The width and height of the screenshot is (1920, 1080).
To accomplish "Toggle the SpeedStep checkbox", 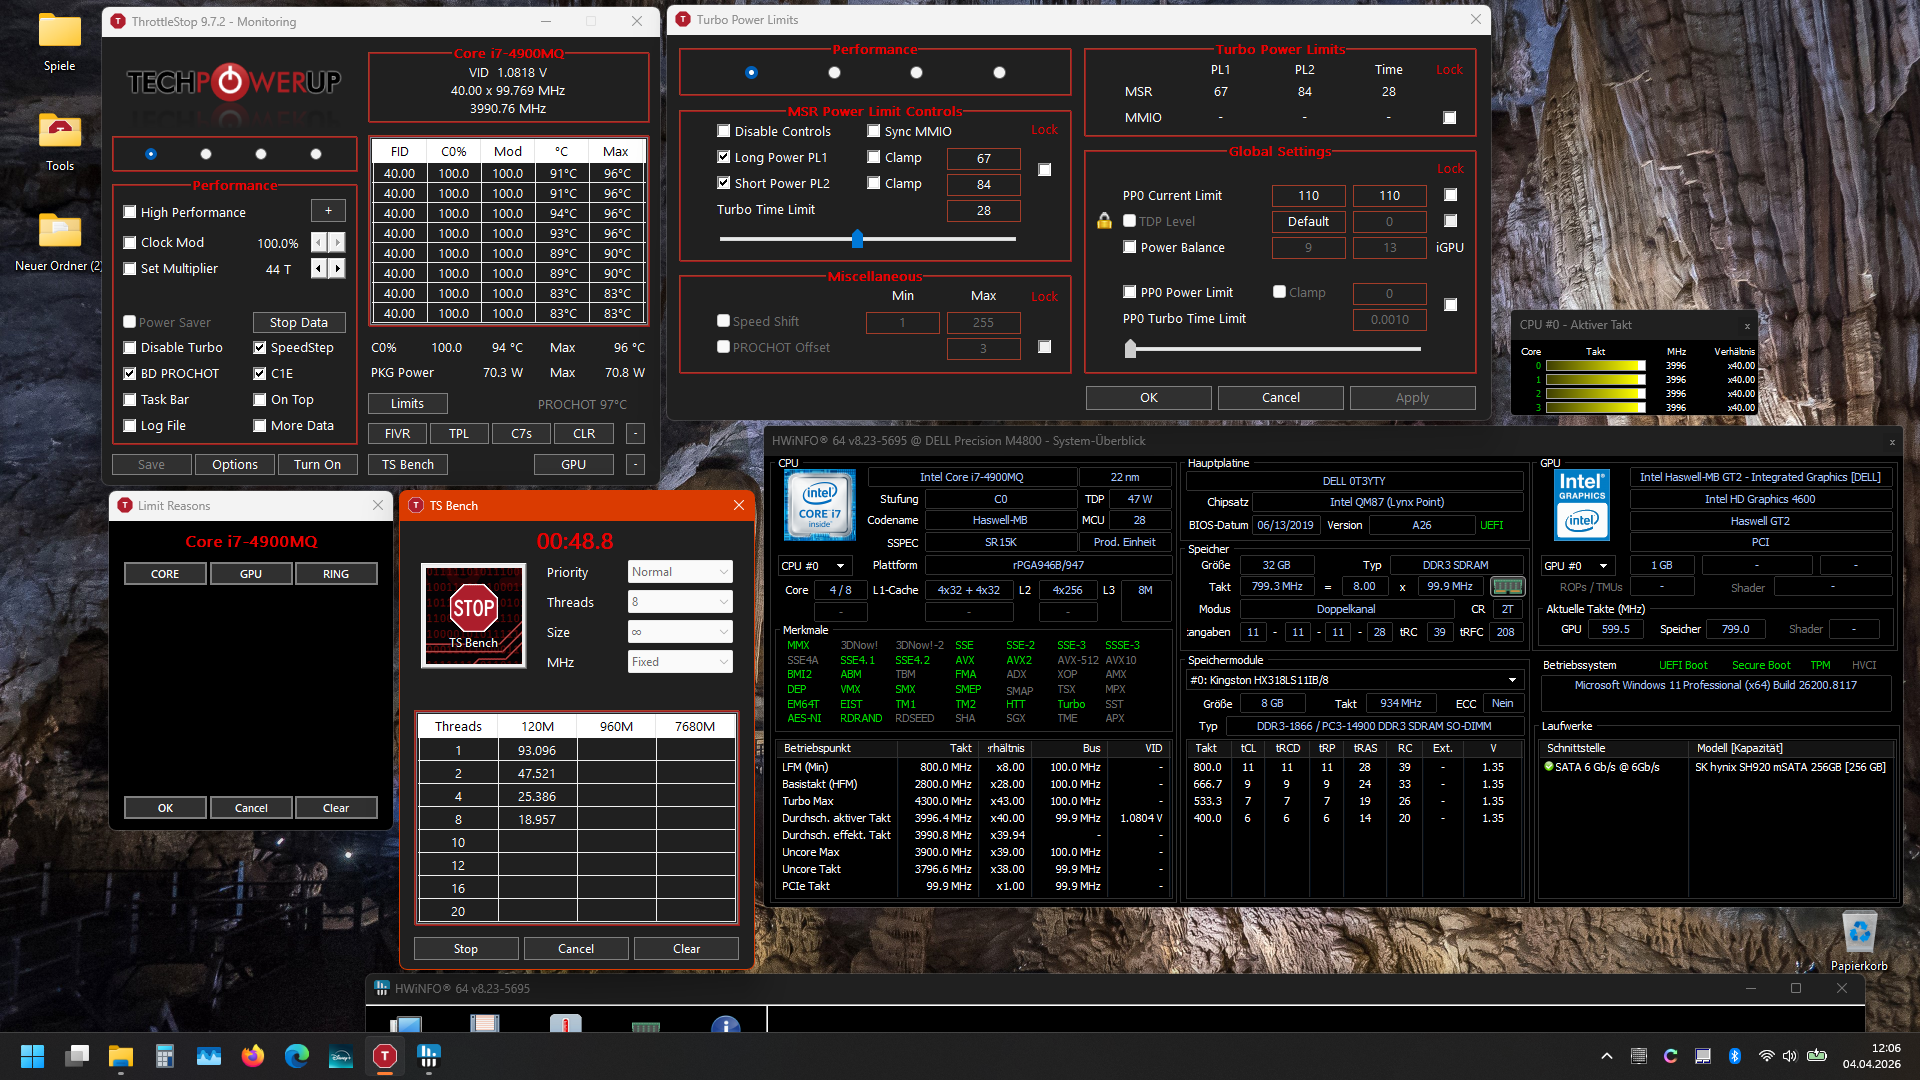I will pyautogui.click(x=260, y=348).
